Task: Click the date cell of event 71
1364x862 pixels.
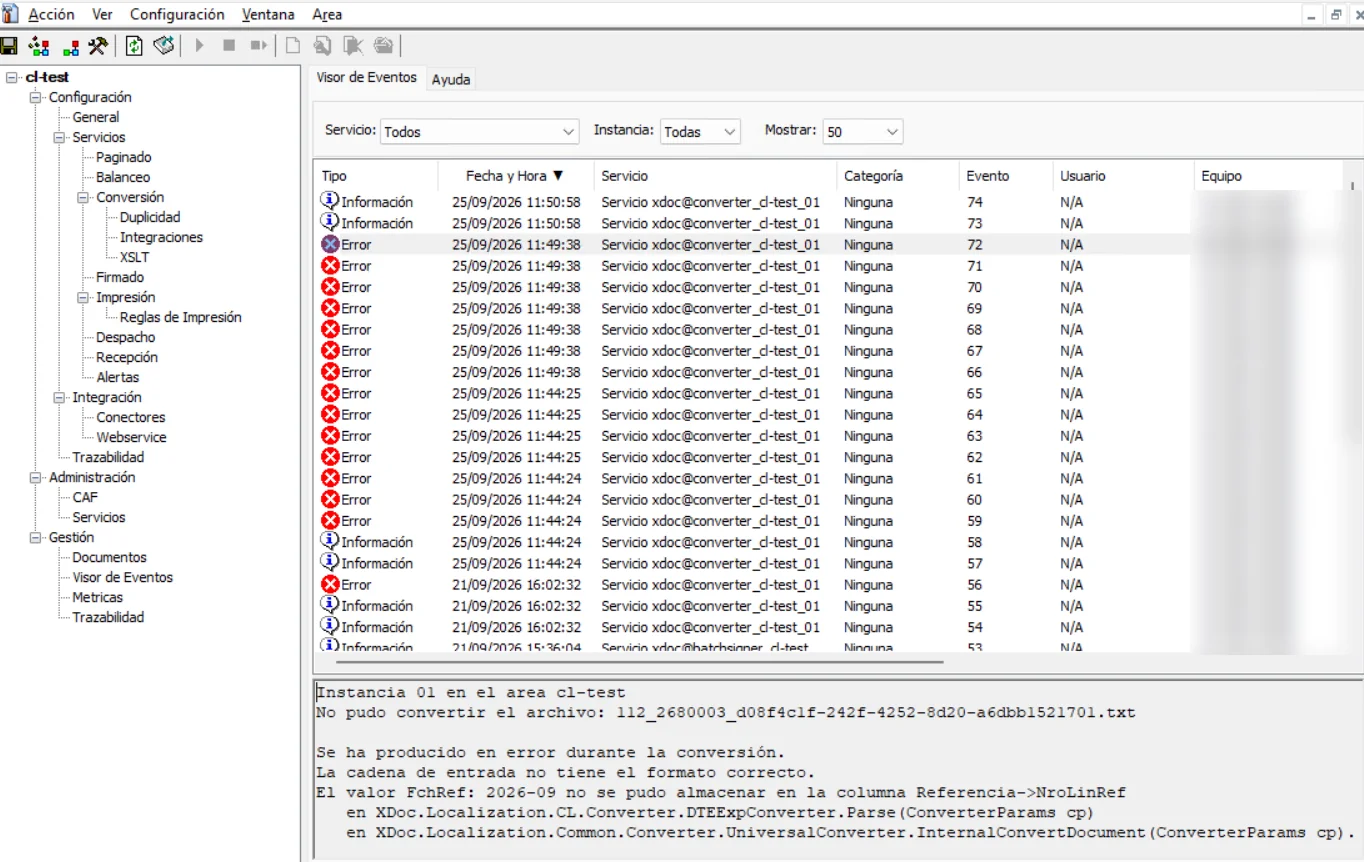Action: click(x=516, y=266)
